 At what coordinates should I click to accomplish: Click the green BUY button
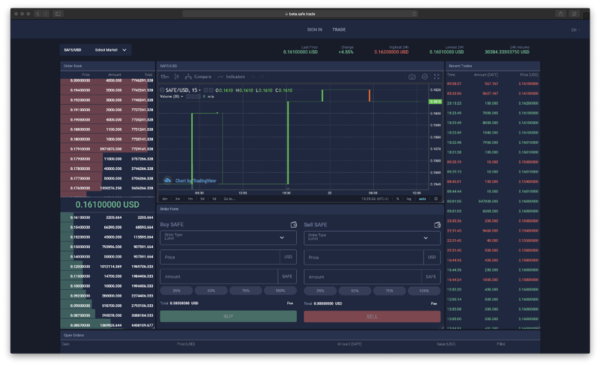(x=228, y=316)
